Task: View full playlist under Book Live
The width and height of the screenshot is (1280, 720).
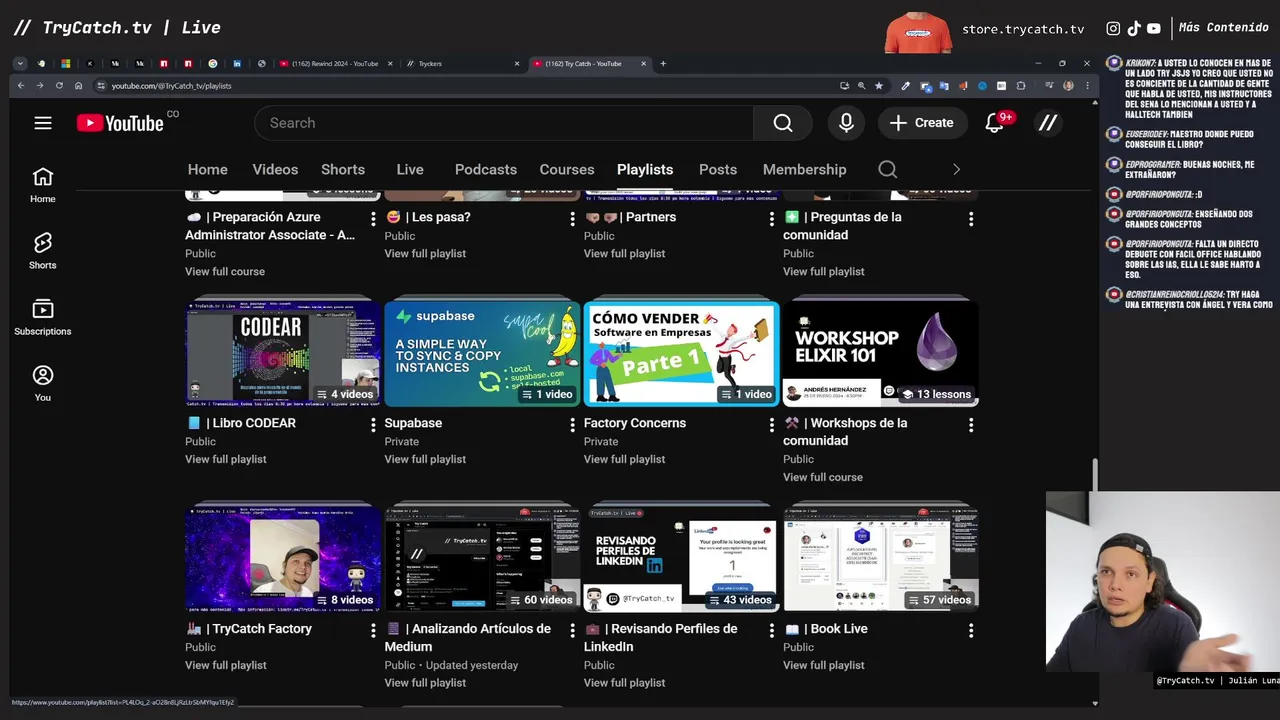Action: (823, 665)
